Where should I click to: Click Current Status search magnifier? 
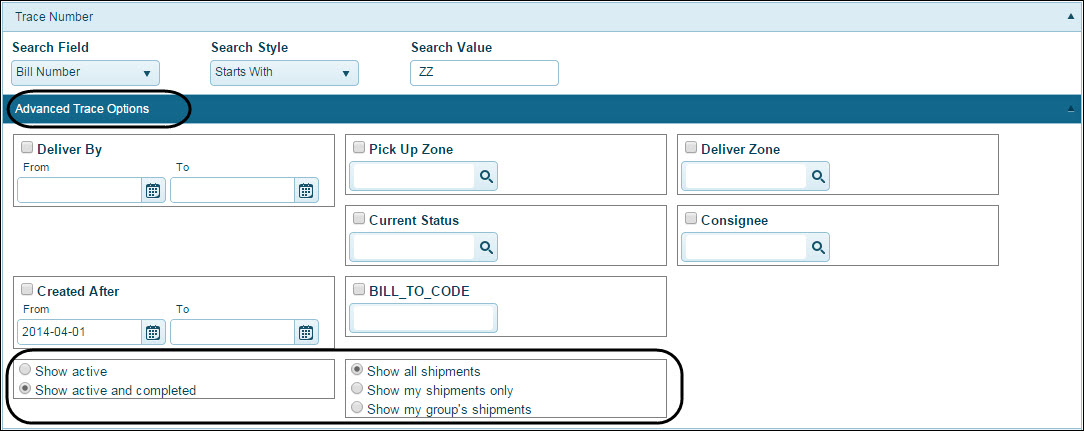click(x=486, y=247)
